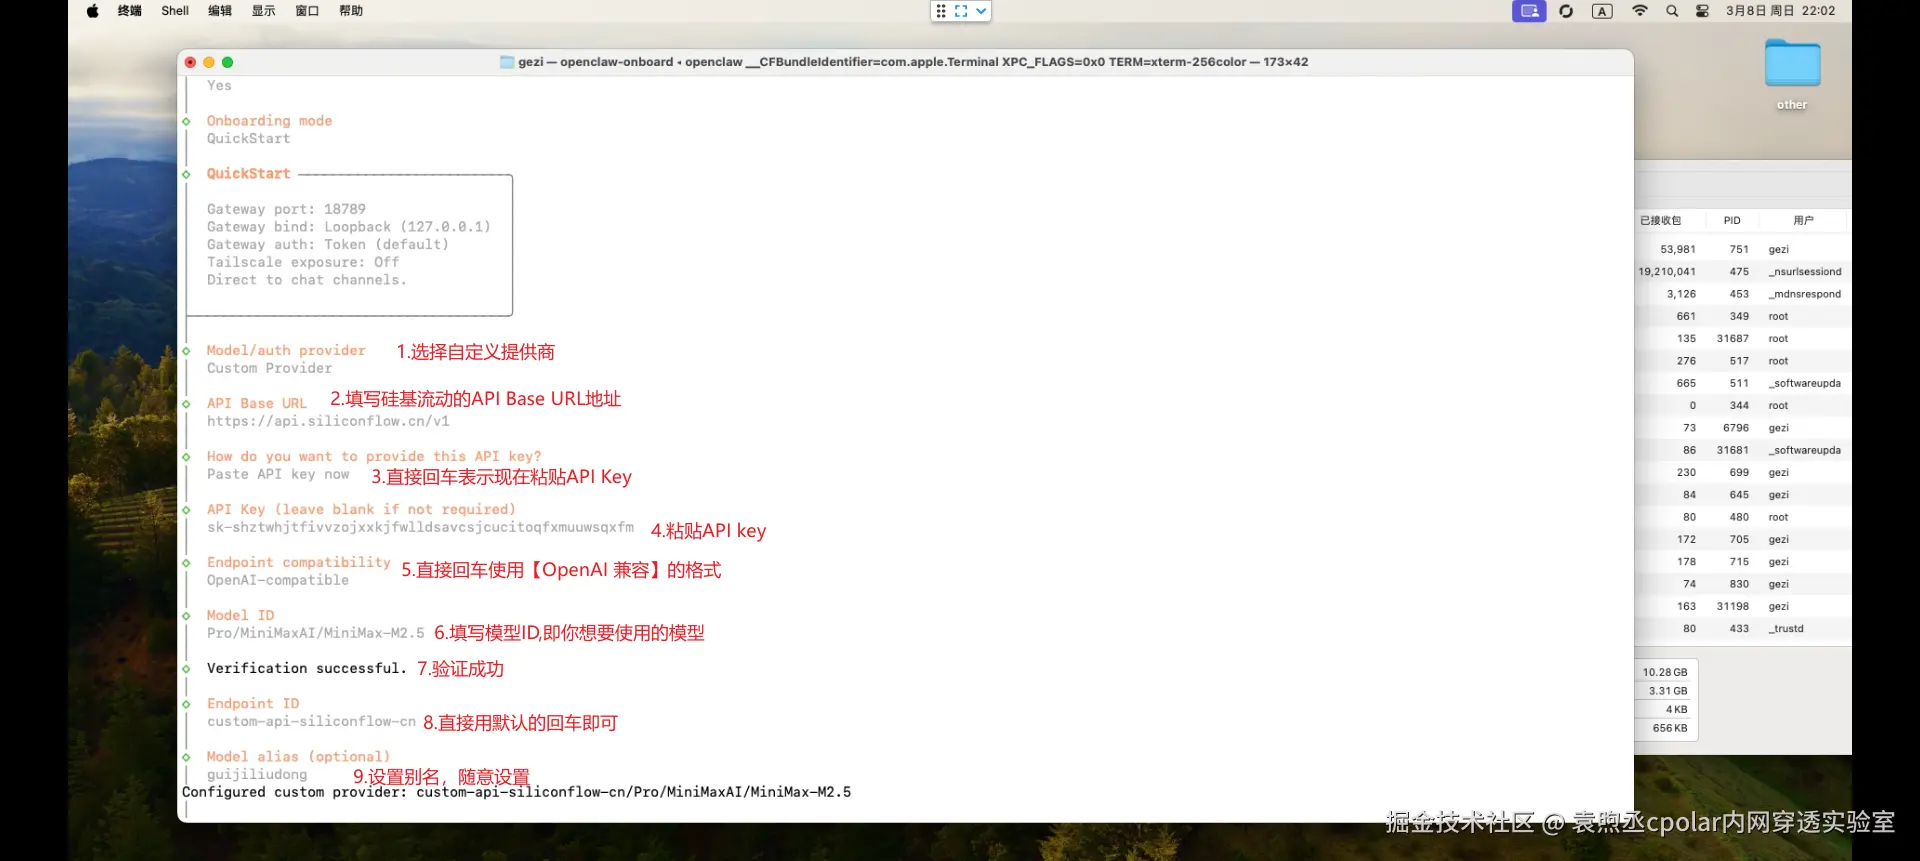Select the row with PID 6796
The image size is (1920, 861).
click(x=1741, y=428)
